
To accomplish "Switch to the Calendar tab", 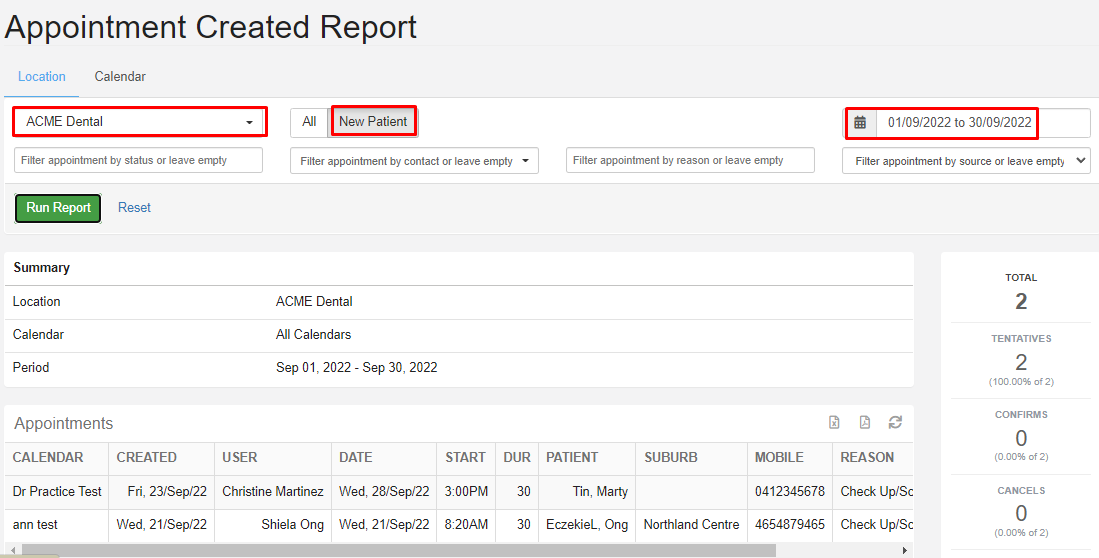I will [120, 76].
